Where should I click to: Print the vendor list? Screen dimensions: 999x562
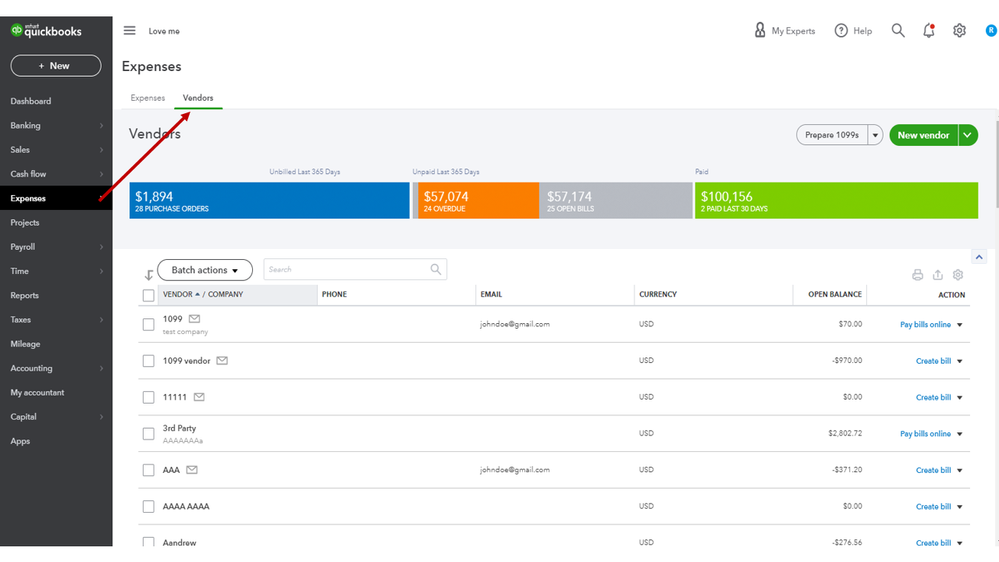[x=918, y=275]
